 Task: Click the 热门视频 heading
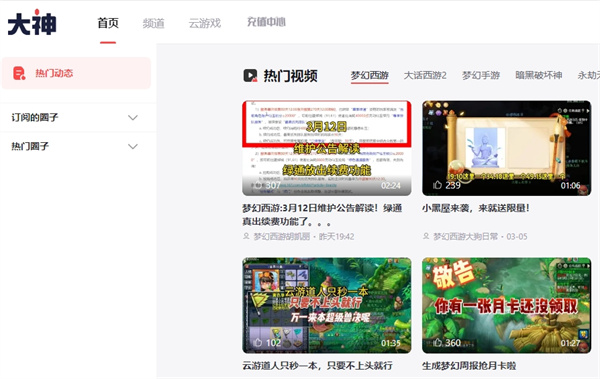pos(290,76)
